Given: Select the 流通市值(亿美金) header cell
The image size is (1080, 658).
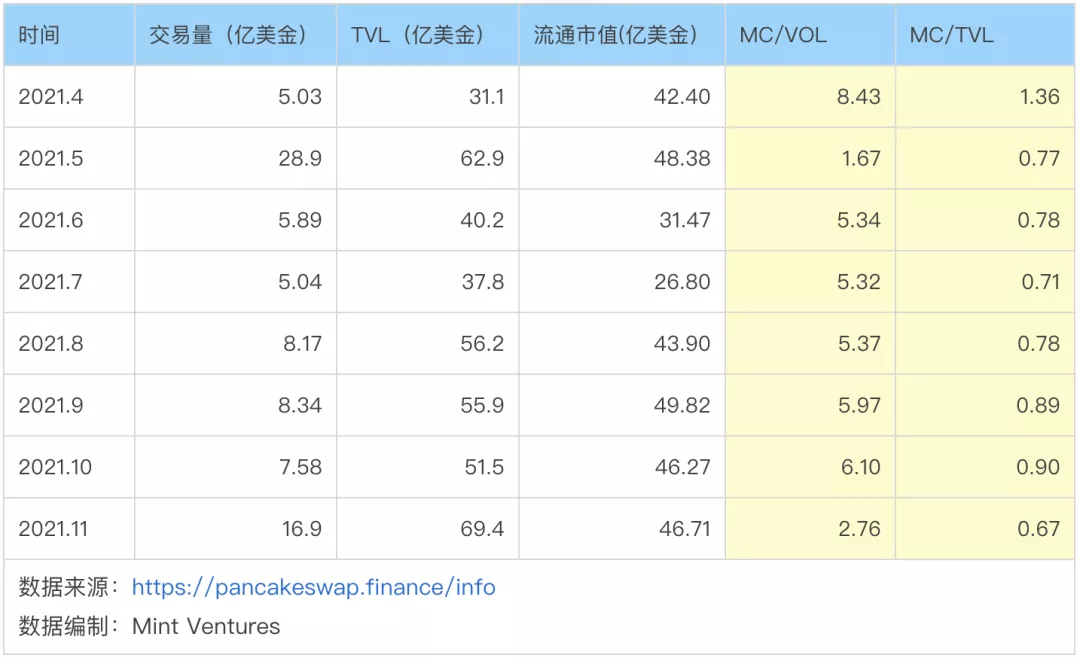Looking at the screenshot, I should (x=622, y=35).
